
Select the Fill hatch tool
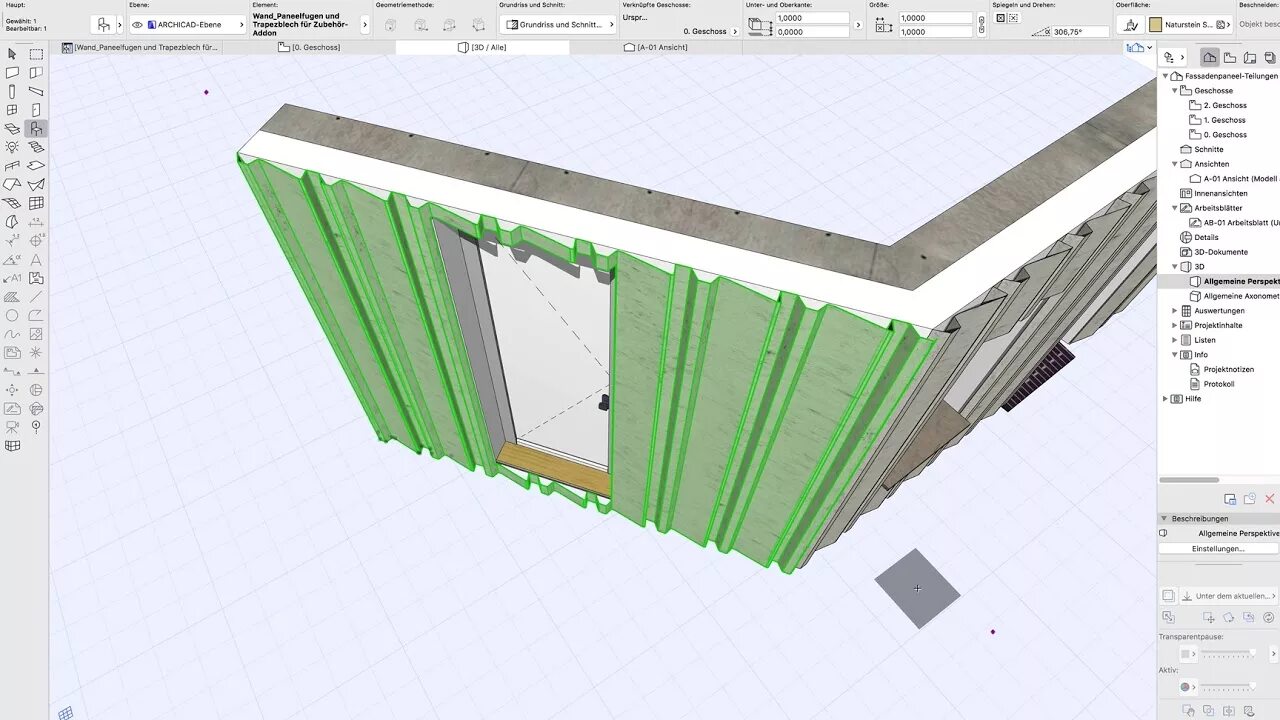[12, 296]
